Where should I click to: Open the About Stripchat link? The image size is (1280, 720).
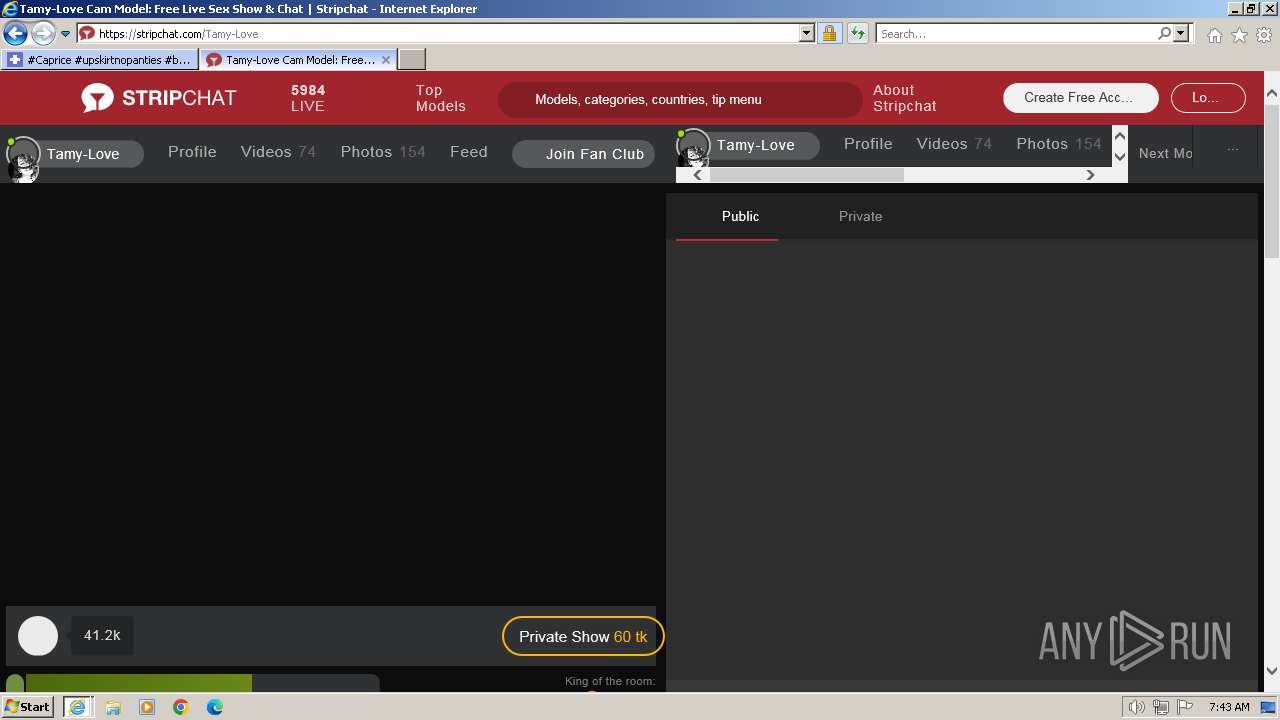point(904,98)
